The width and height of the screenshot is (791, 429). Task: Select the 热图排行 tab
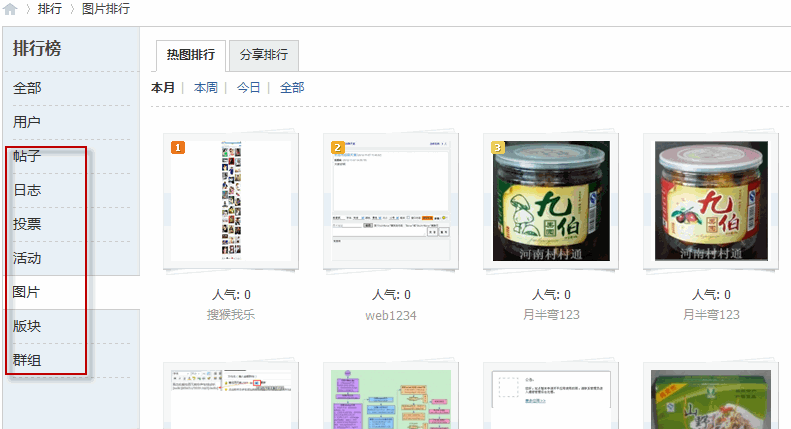tap(190, 55)
